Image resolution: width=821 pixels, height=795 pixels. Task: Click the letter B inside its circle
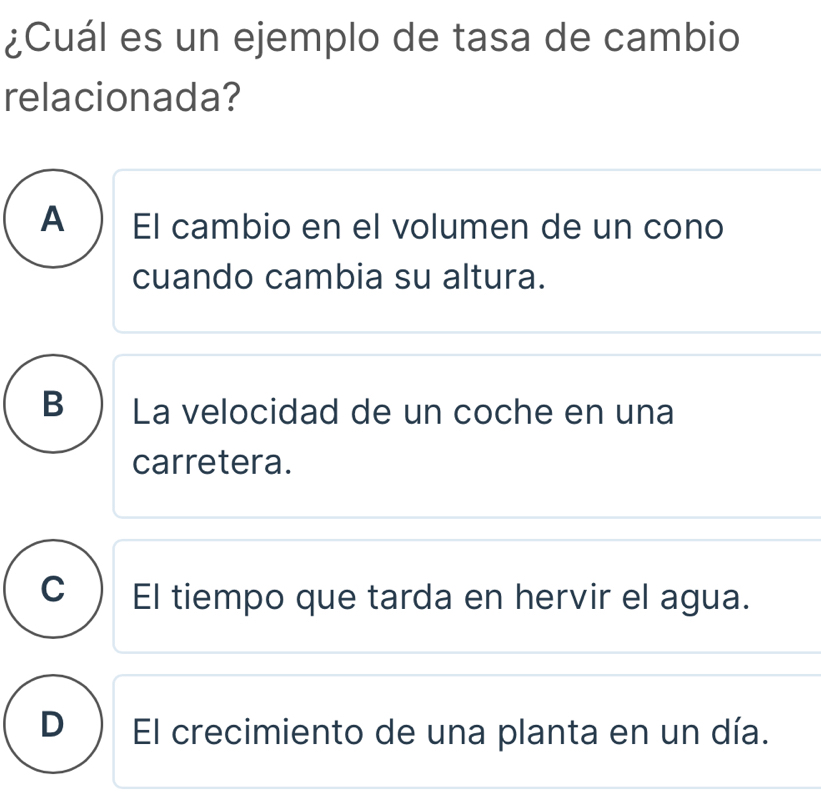click(53, 404)
